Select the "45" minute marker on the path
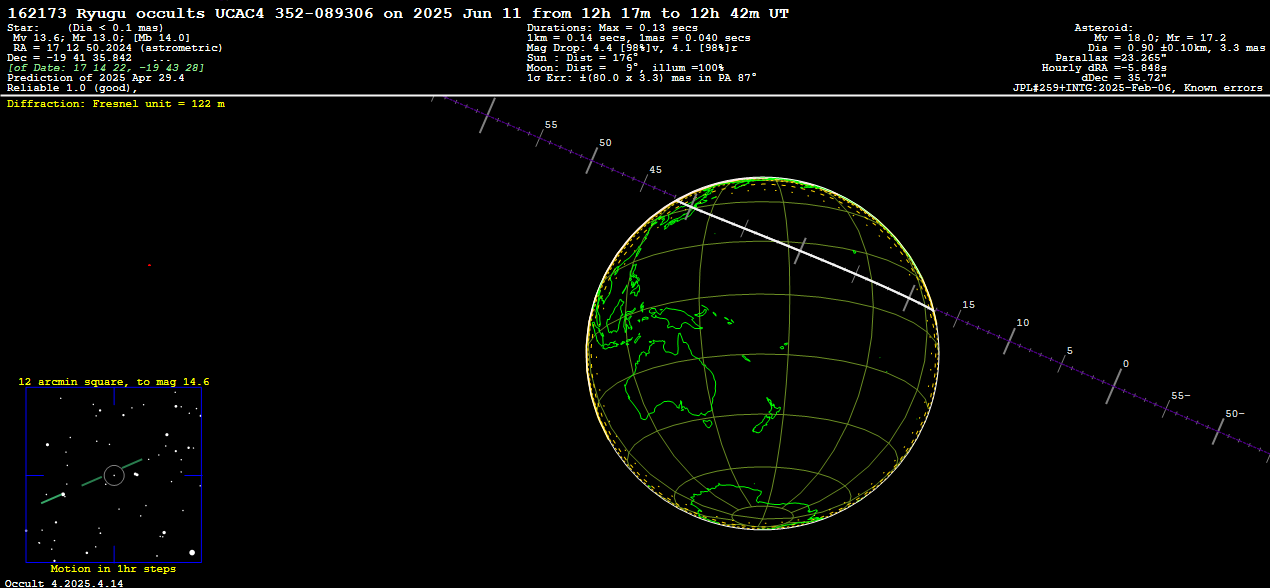1270x588 pixels. [656, 170]
